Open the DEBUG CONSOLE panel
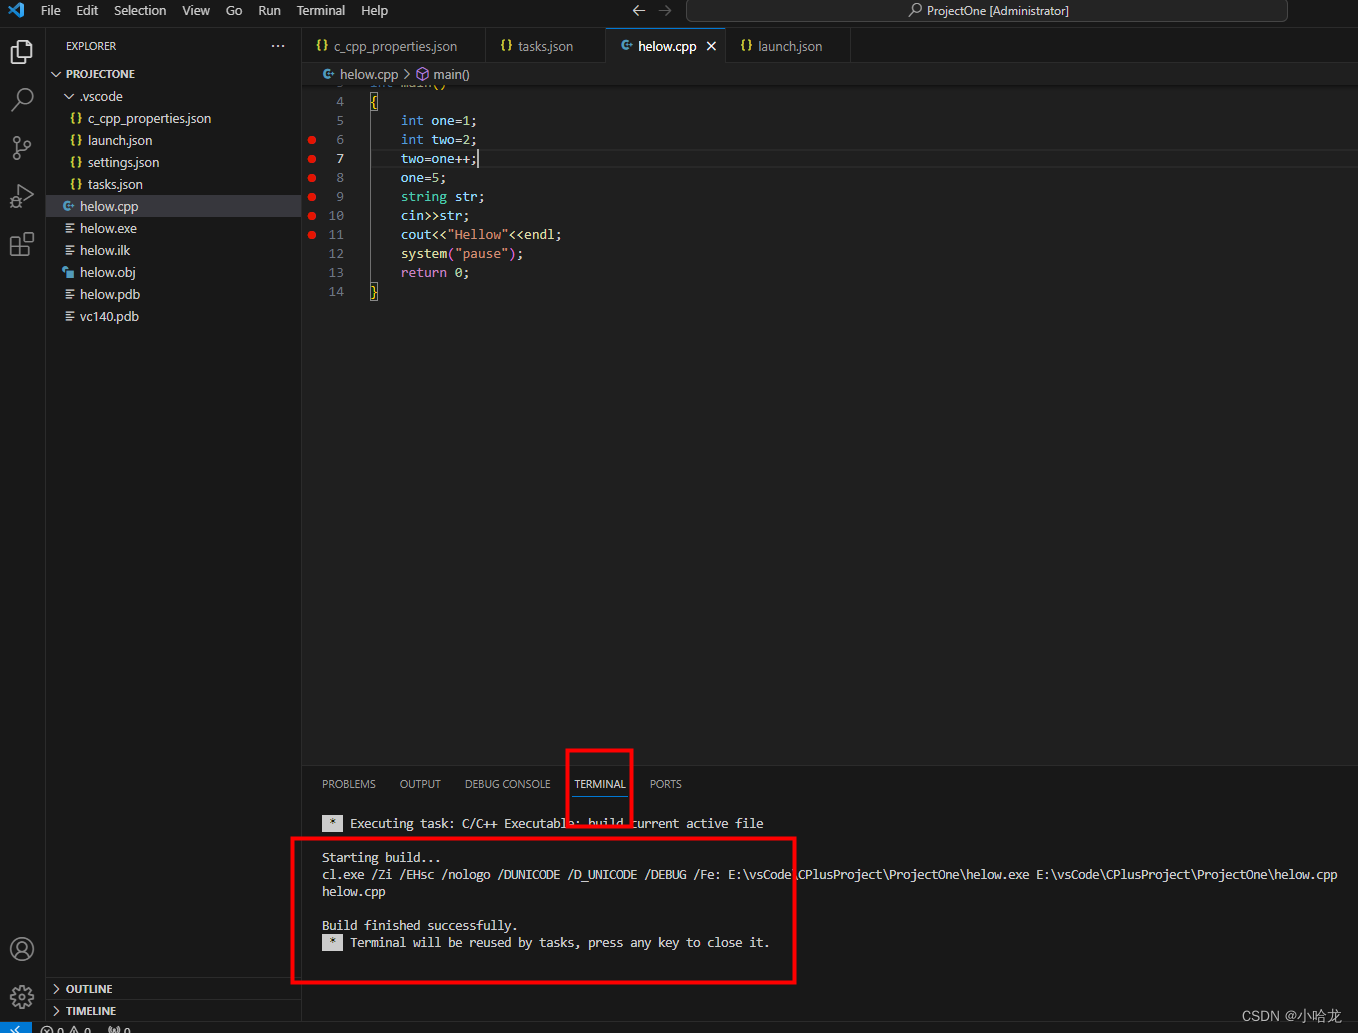 (507, 784)
